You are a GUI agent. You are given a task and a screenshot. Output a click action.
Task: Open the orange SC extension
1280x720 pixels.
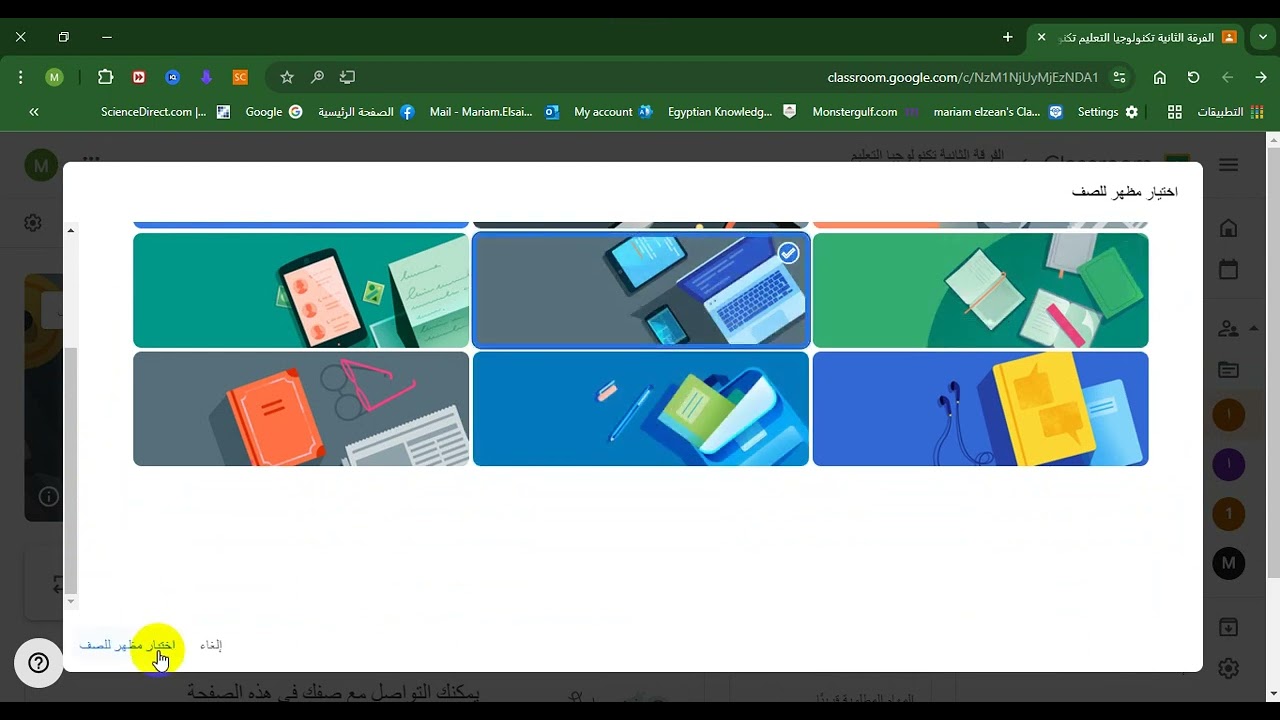(x=240, y=77)
